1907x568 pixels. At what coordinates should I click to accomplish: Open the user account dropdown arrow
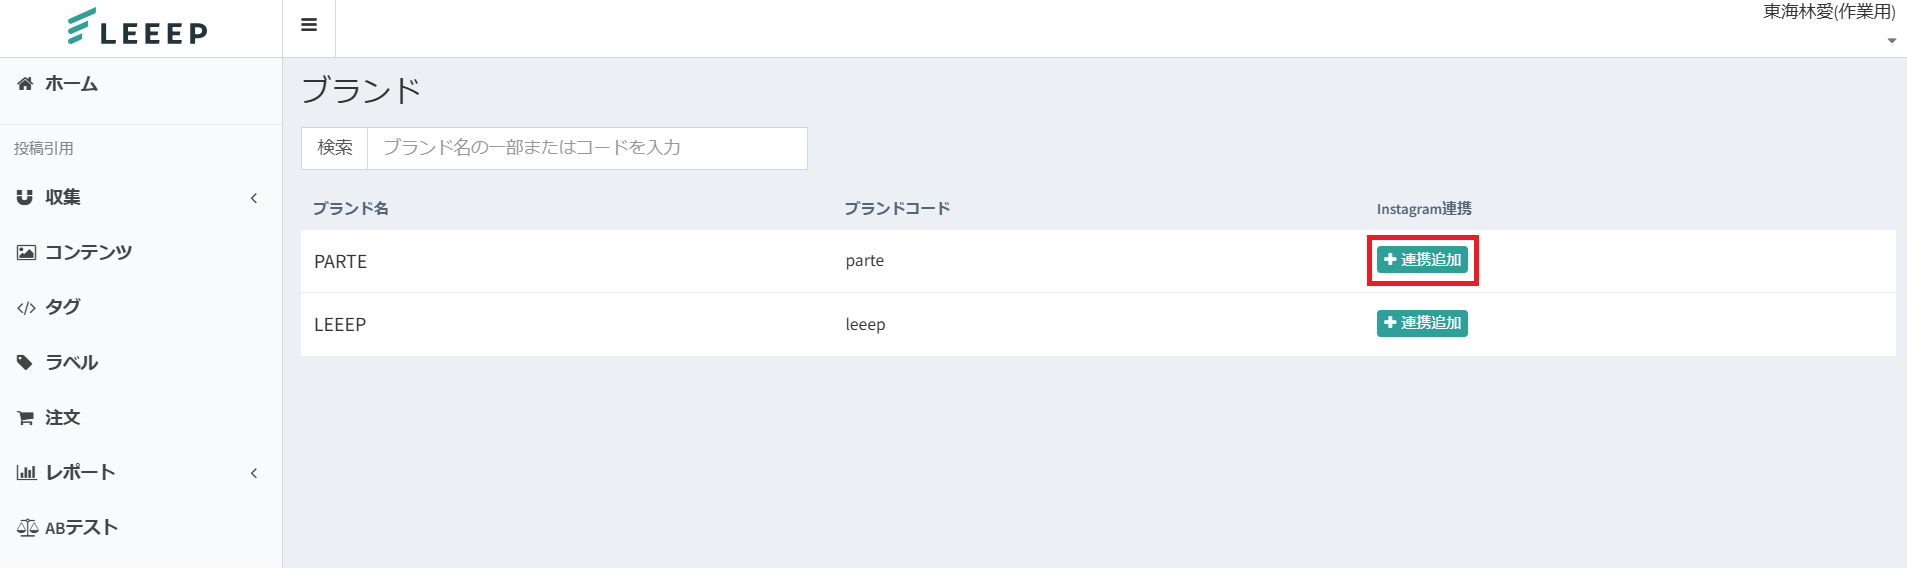(1891, 41)
